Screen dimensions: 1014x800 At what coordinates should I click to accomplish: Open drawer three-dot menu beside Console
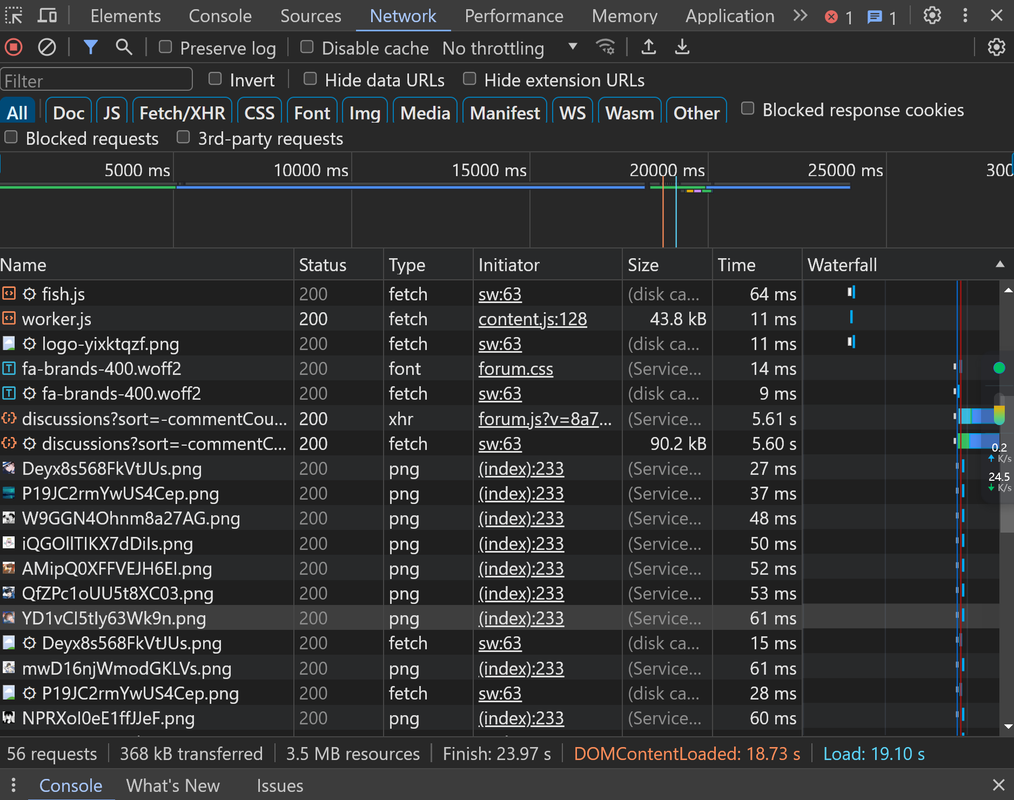click(14, 786)
